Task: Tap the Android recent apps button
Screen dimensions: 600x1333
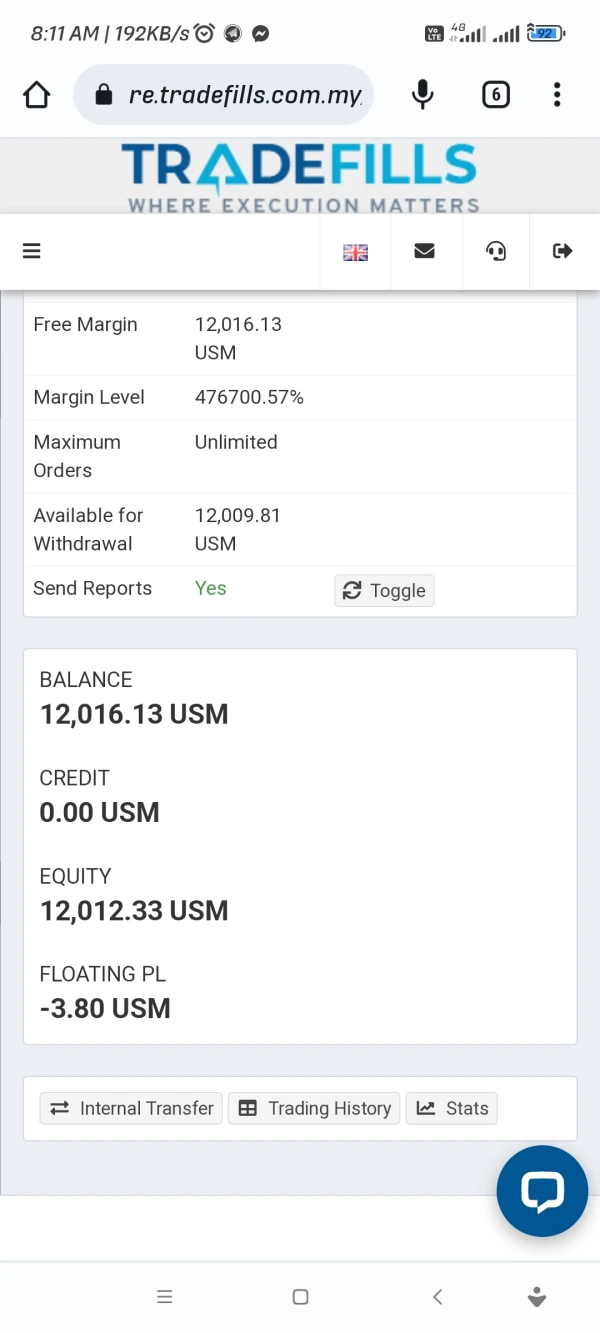Action: click(165, 1297)
